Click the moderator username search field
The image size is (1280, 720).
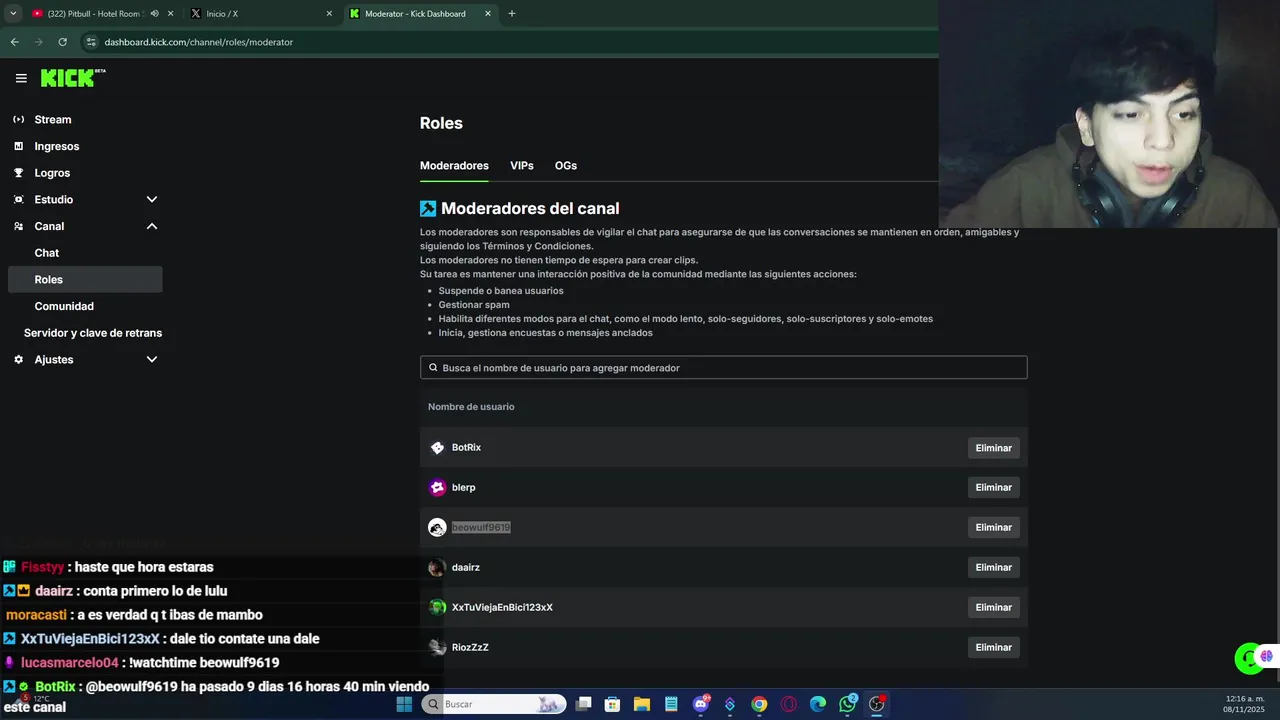723,368
